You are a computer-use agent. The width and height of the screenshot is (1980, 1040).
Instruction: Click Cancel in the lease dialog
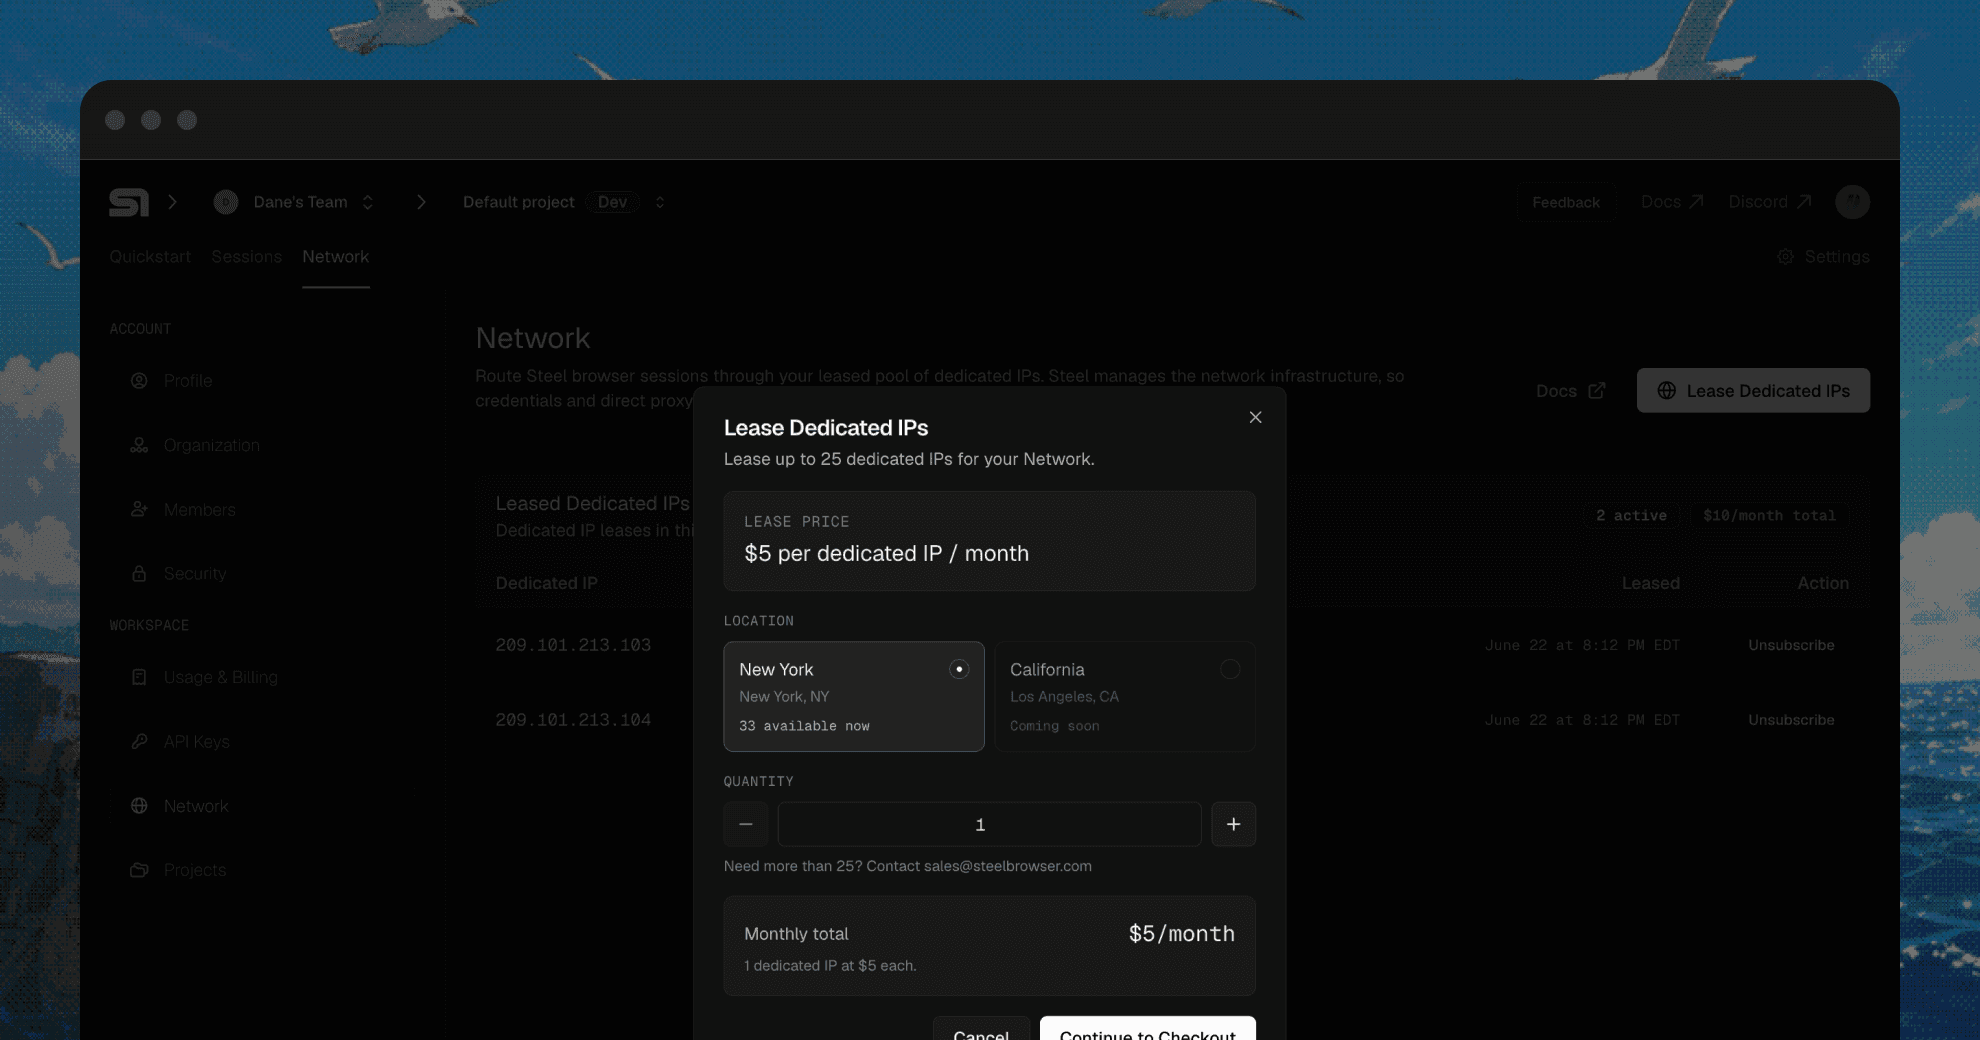[981, 1030]
